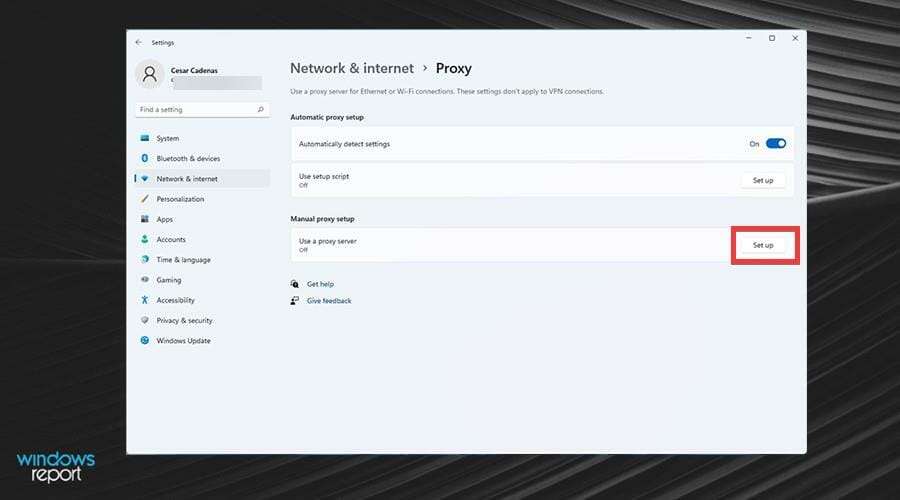Viewport: 900px width, 500px height.
Task: Open the Network & internet sidebar item
Action: 187,179
